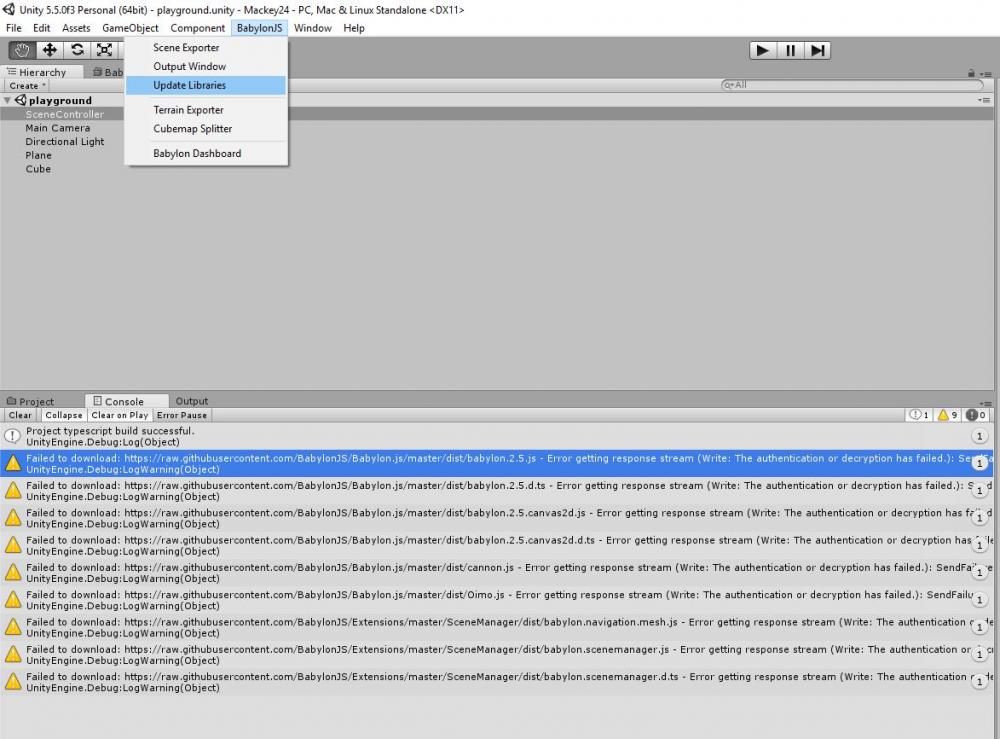Screen dimensions: 1000x739
Task: Toggle Collapse in the Console toolbar
Action: (x=64, y=415)
